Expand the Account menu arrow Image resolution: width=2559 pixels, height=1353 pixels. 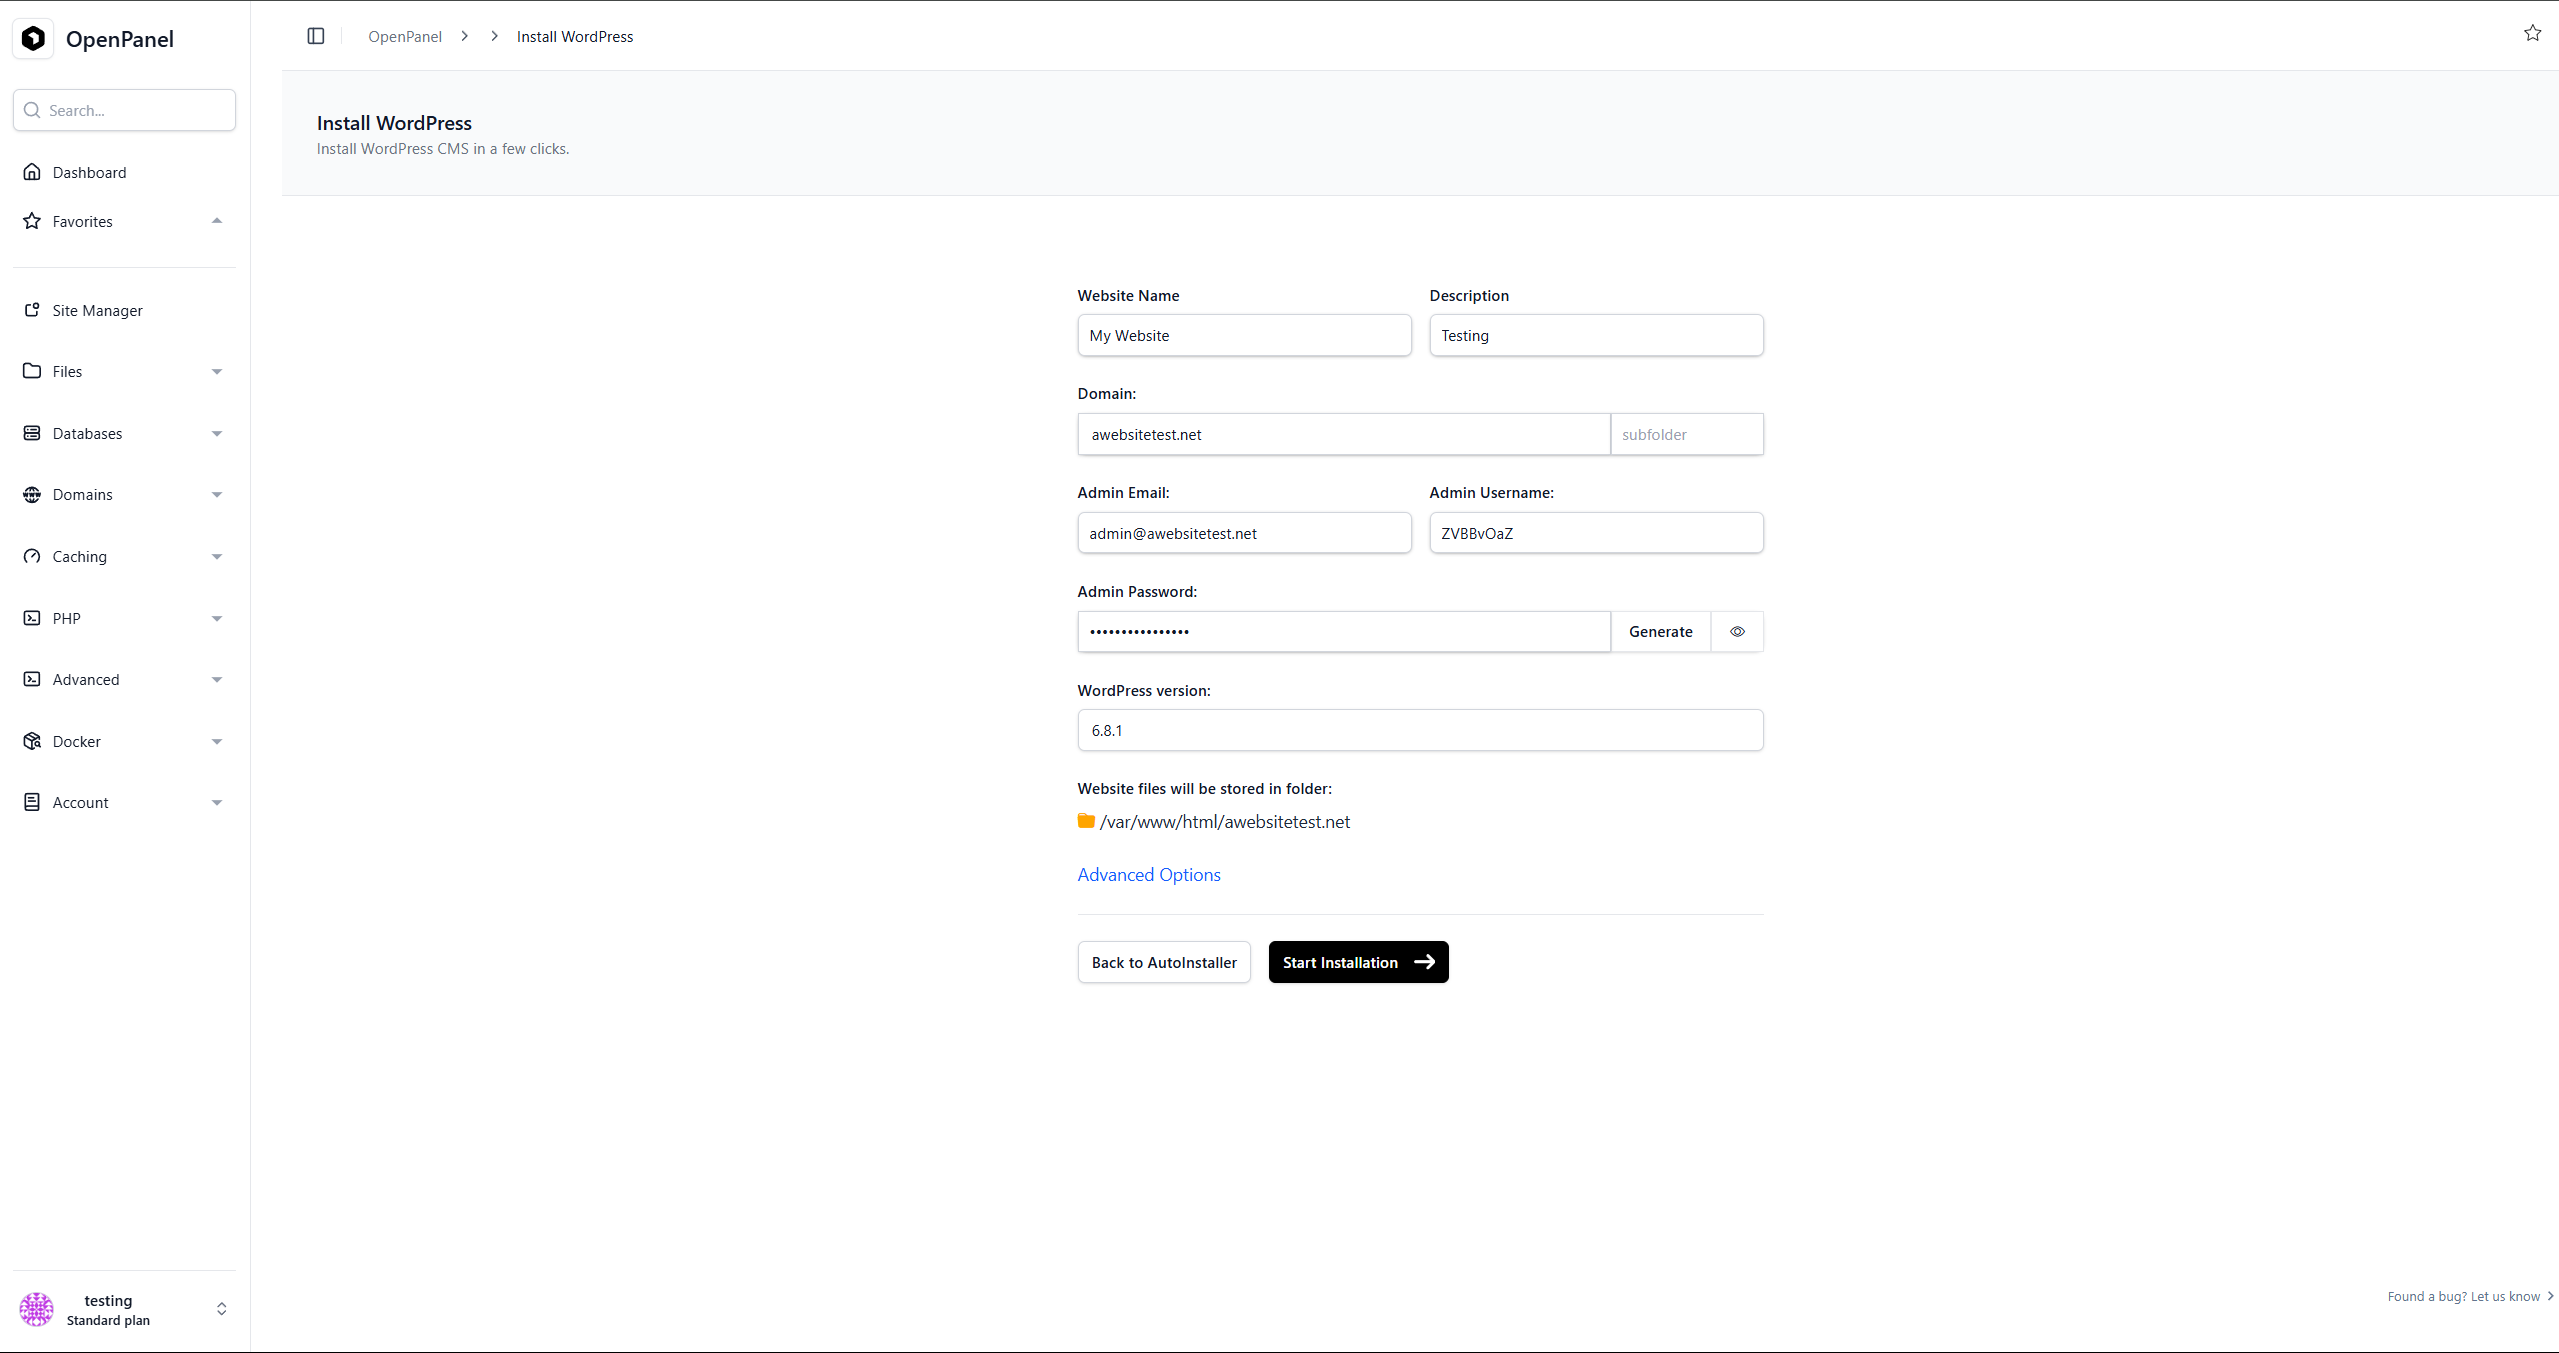[x=217, y=803]
